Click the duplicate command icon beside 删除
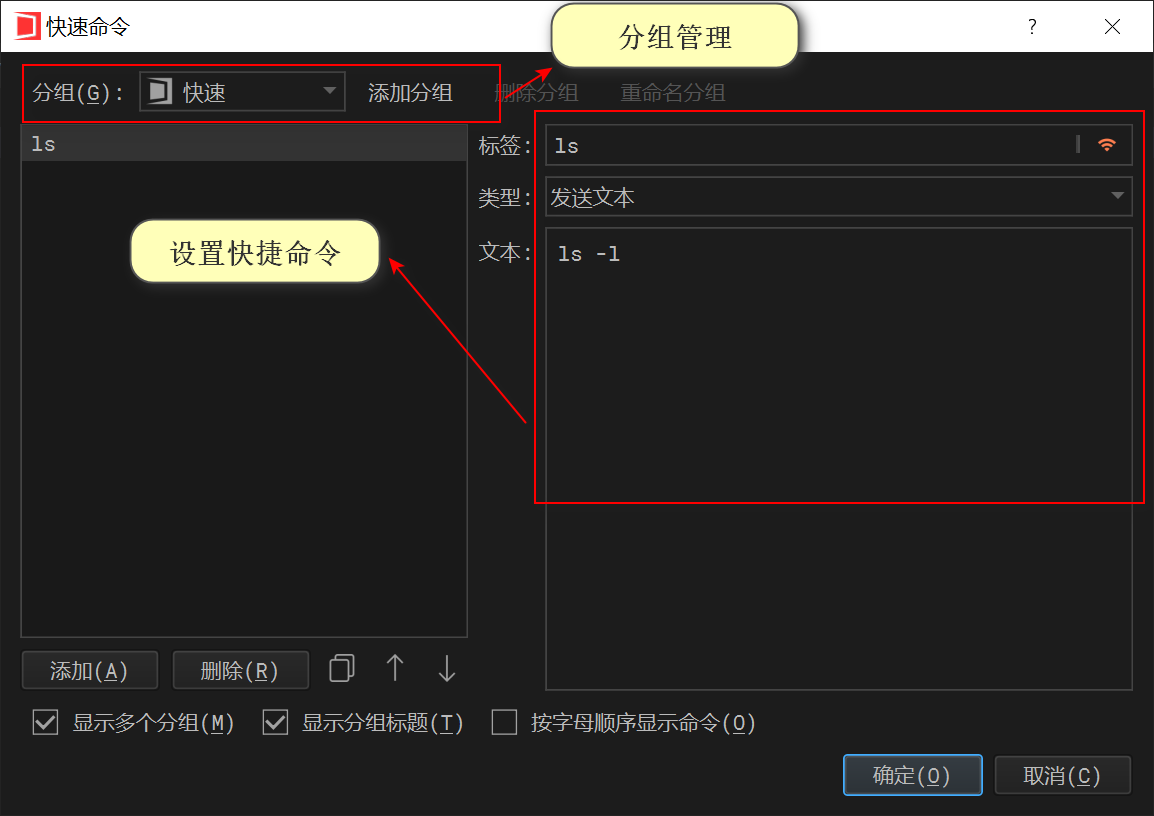 tap(341, 669)
